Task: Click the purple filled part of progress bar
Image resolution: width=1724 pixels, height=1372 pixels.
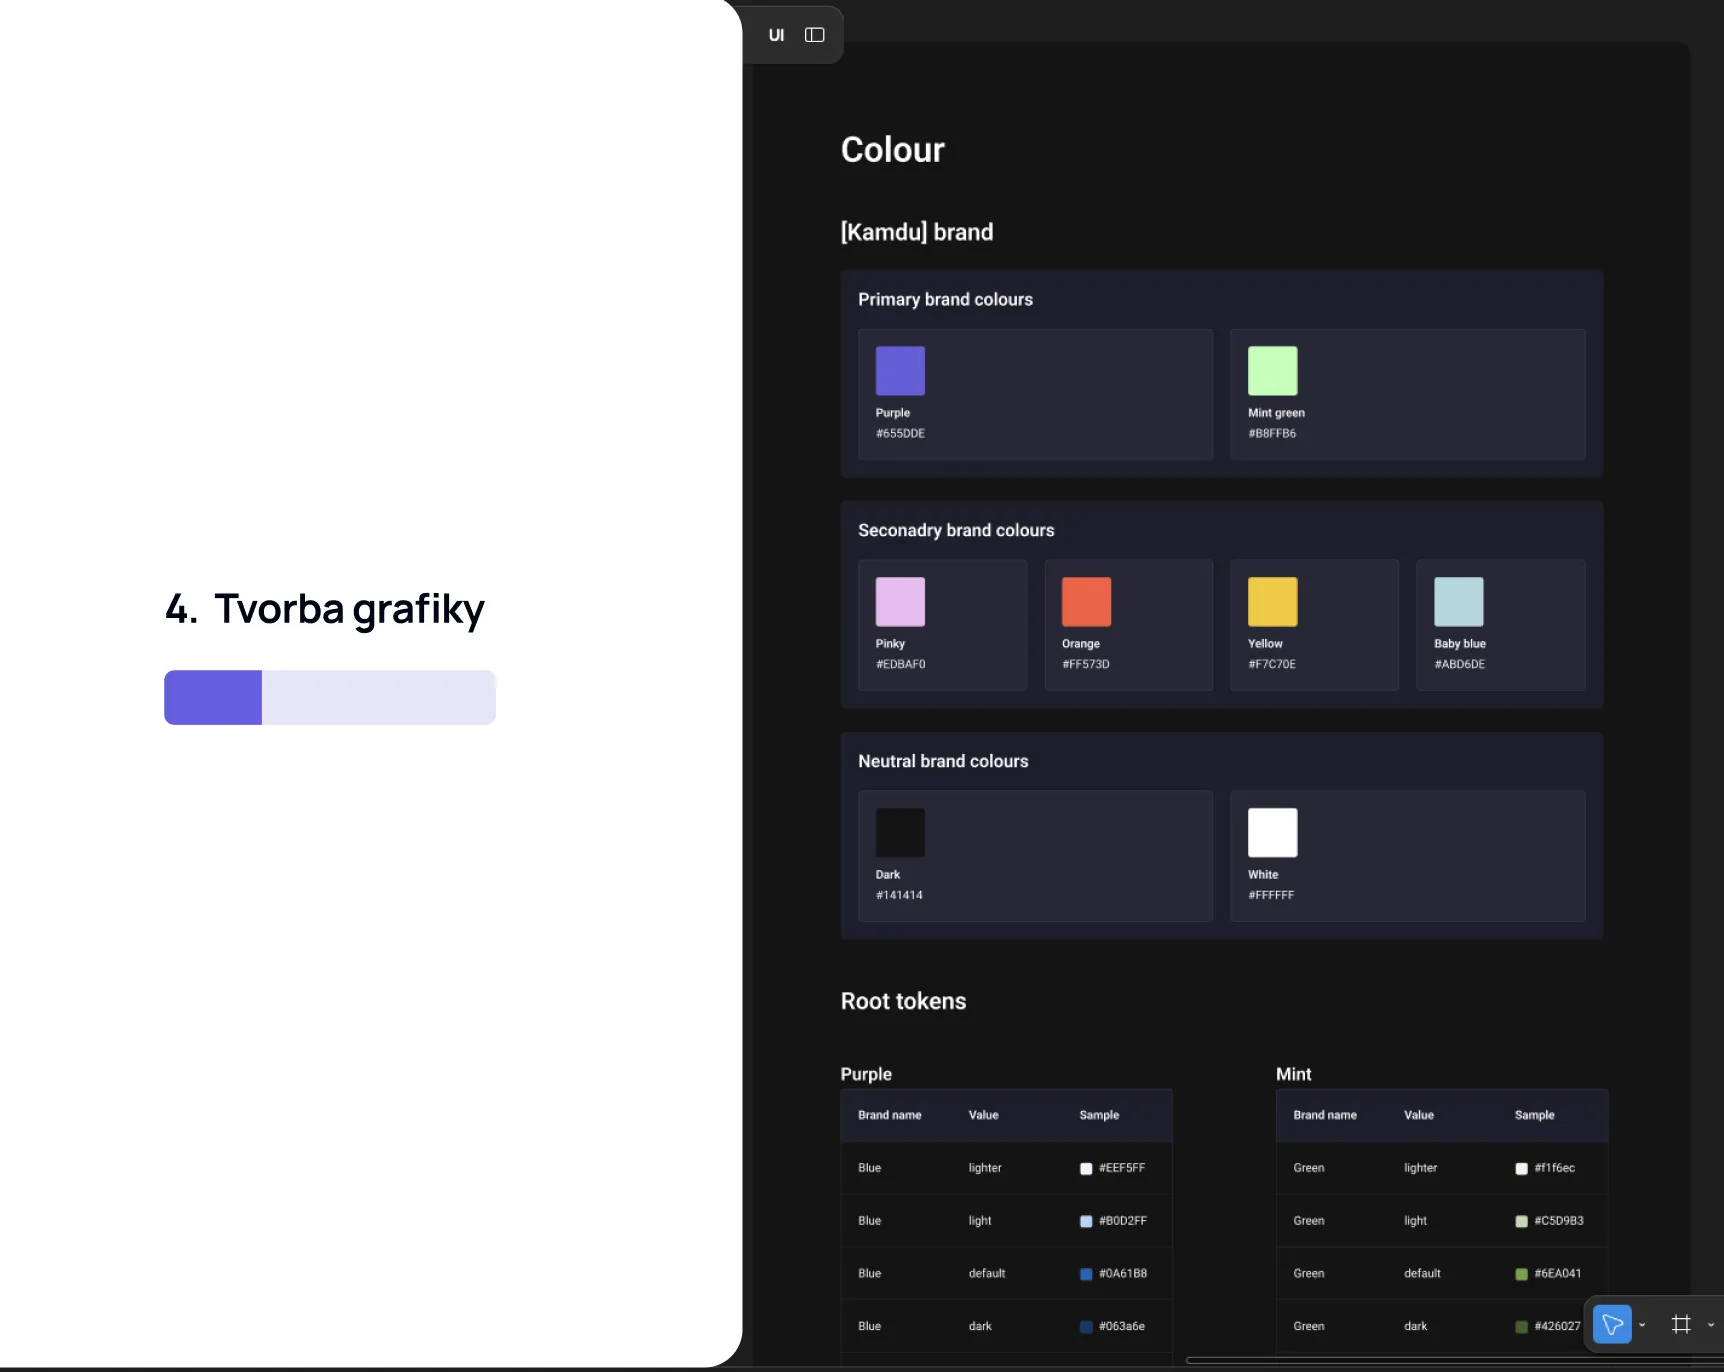Action: coord(213,697)
